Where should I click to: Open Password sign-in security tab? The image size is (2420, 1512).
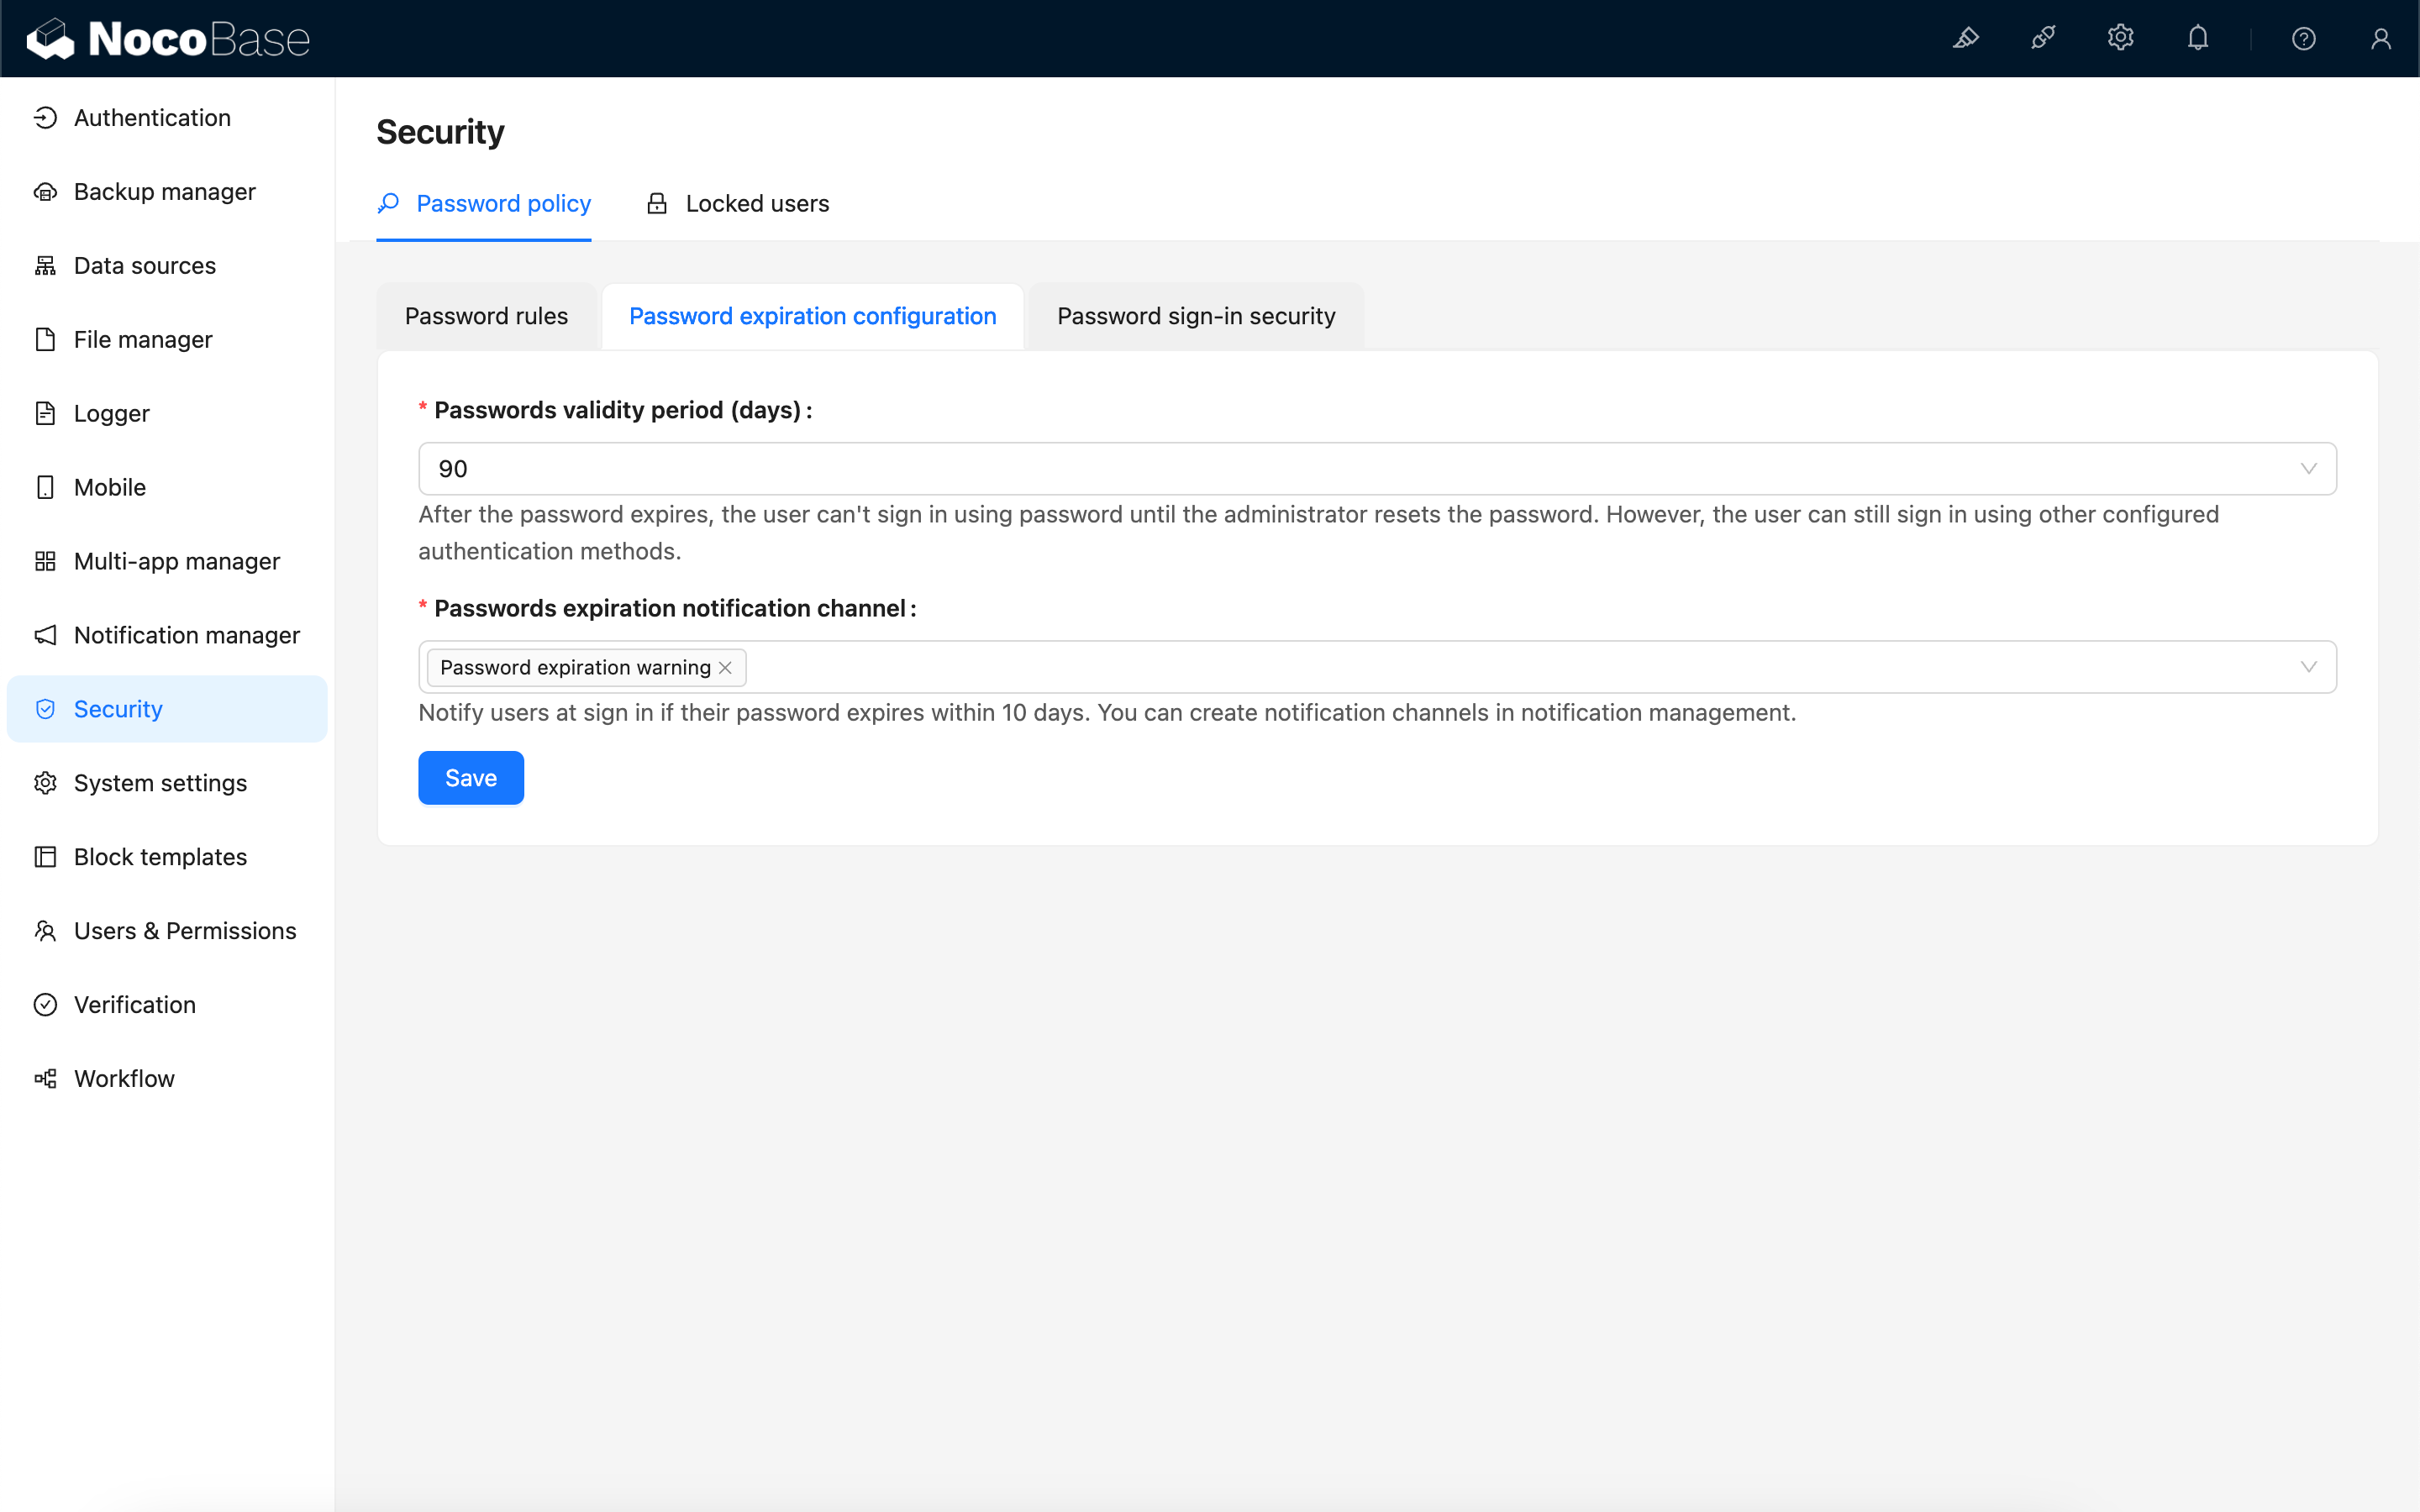pos(1195,316)
